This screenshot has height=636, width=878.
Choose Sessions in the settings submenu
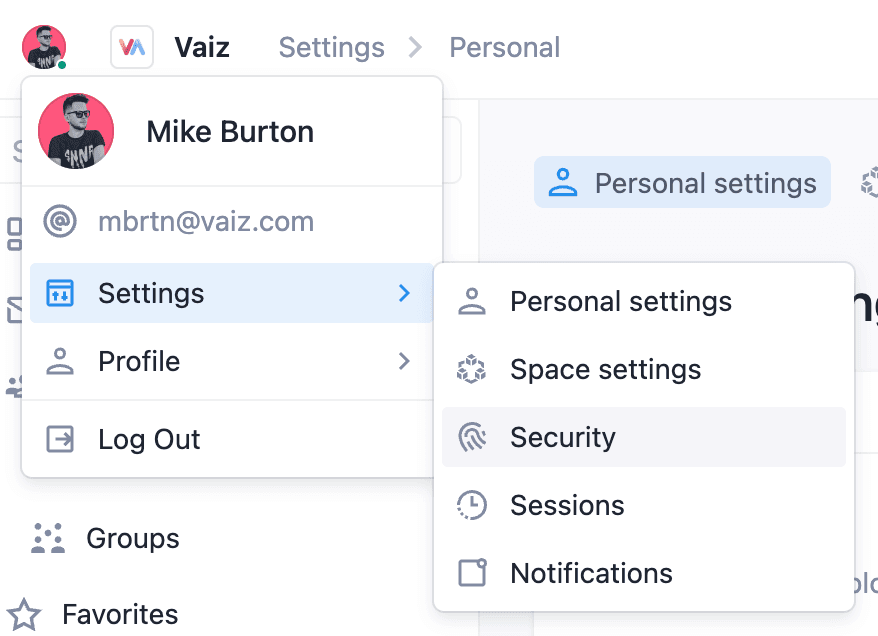pyautogui.click(x=567, y=506)
